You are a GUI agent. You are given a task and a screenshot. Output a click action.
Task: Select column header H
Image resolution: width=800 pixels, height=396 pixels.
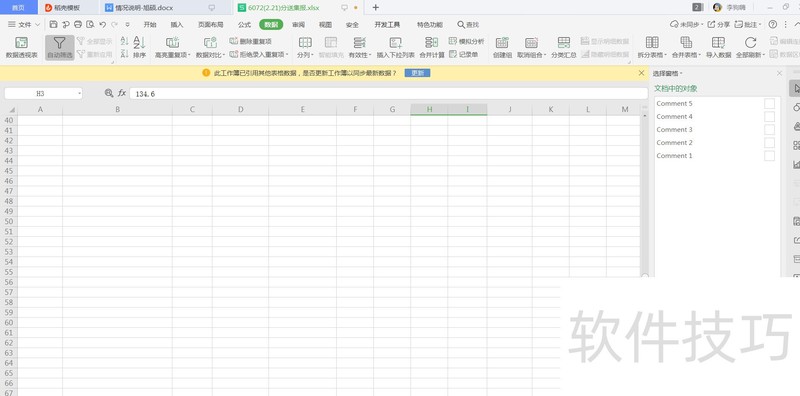click(429, 109)
